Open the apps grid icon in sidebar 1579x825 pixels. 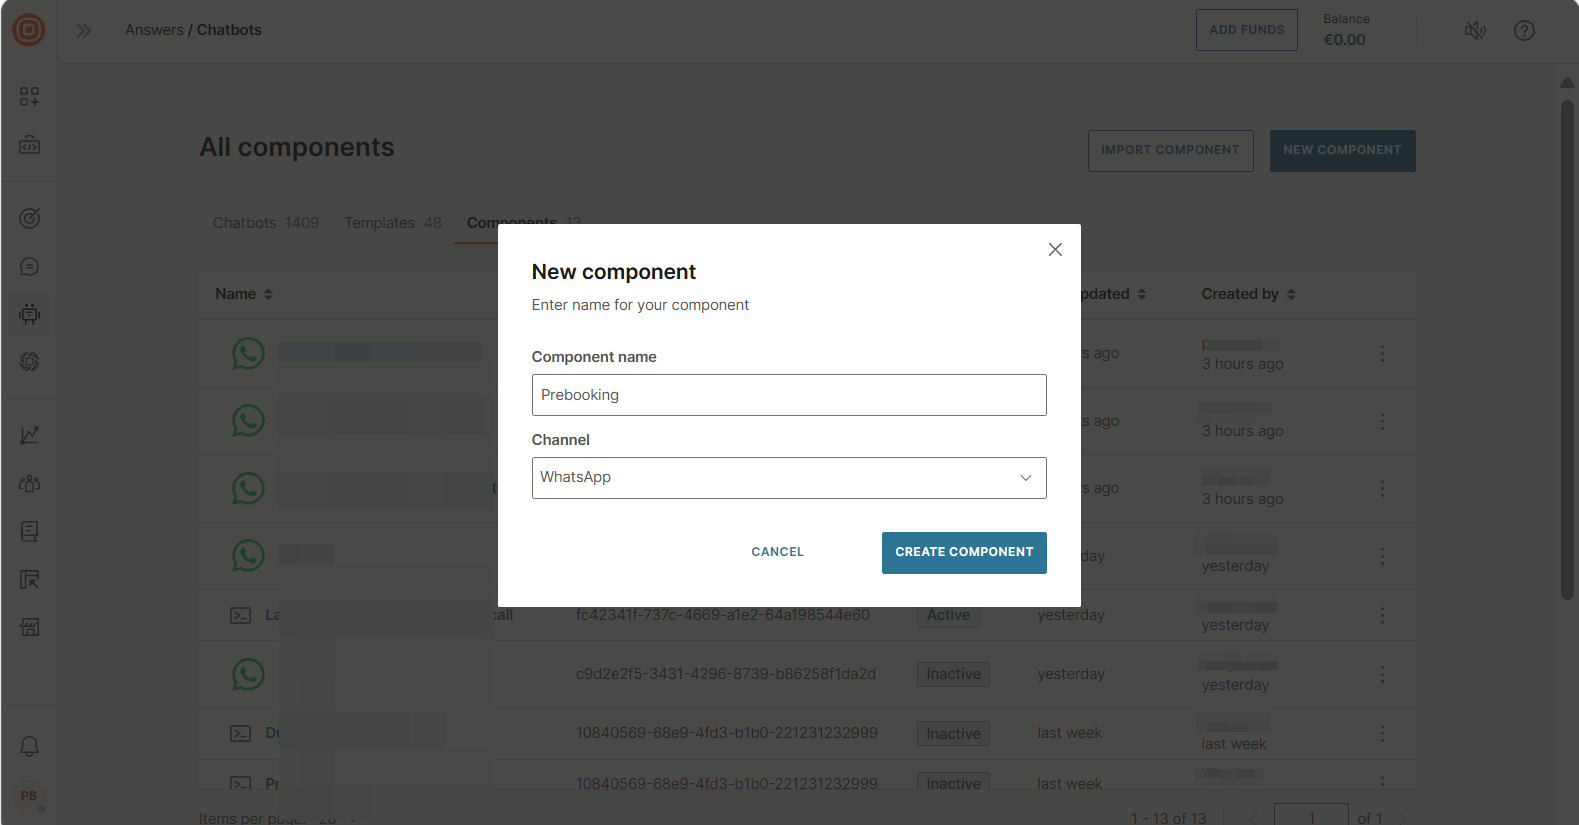[29, 97]
